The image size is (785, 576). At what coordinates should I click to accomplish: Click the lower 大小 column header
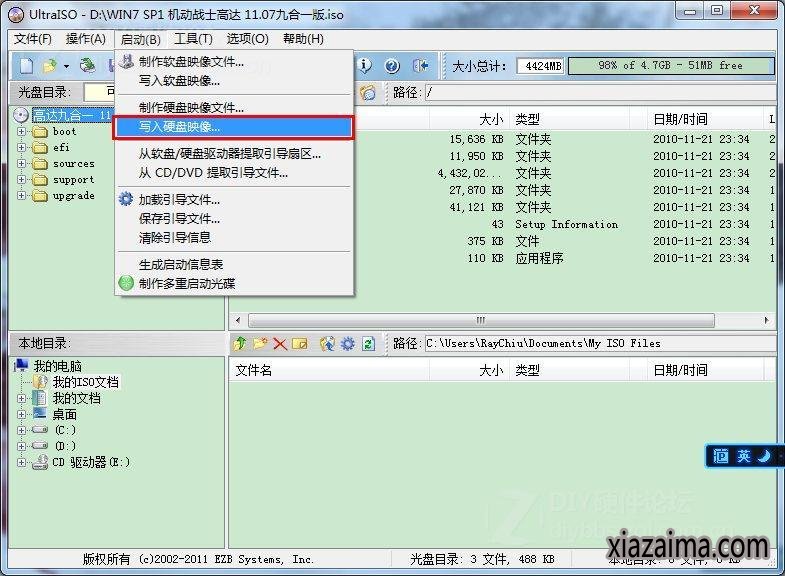coord(469,370)
